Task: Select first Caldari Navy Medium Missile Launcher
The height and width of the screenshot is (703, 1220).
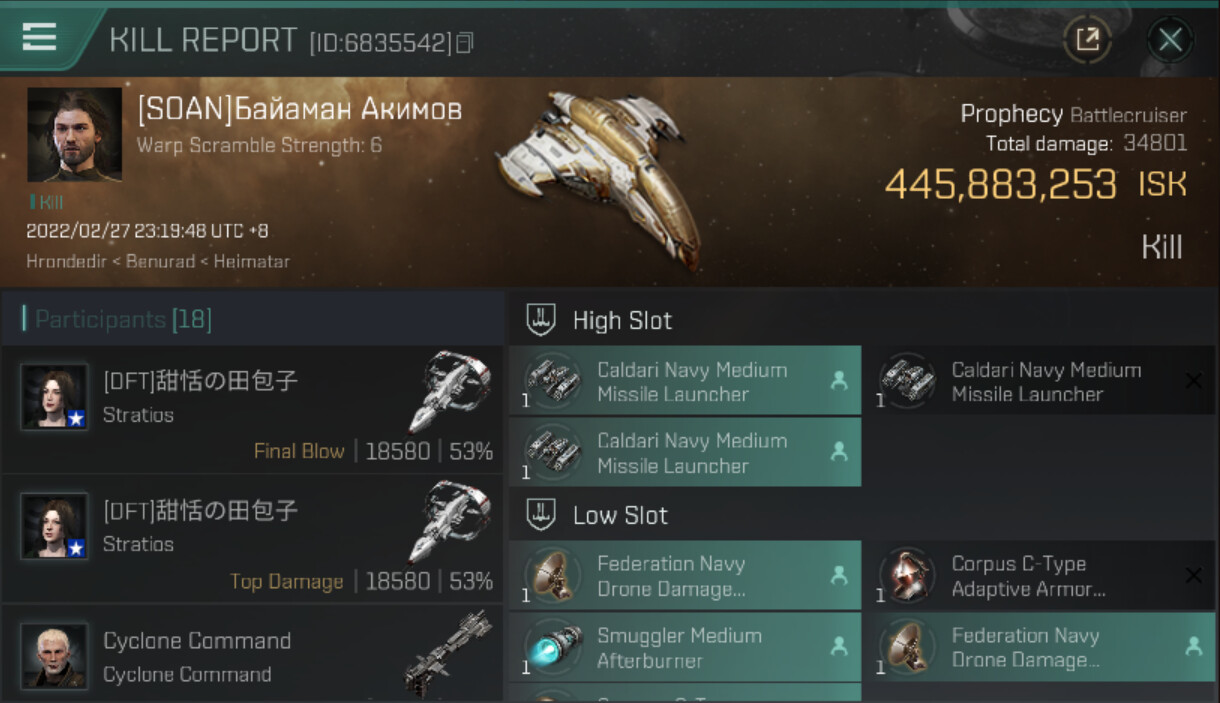Action: click(x=685, y=381)
